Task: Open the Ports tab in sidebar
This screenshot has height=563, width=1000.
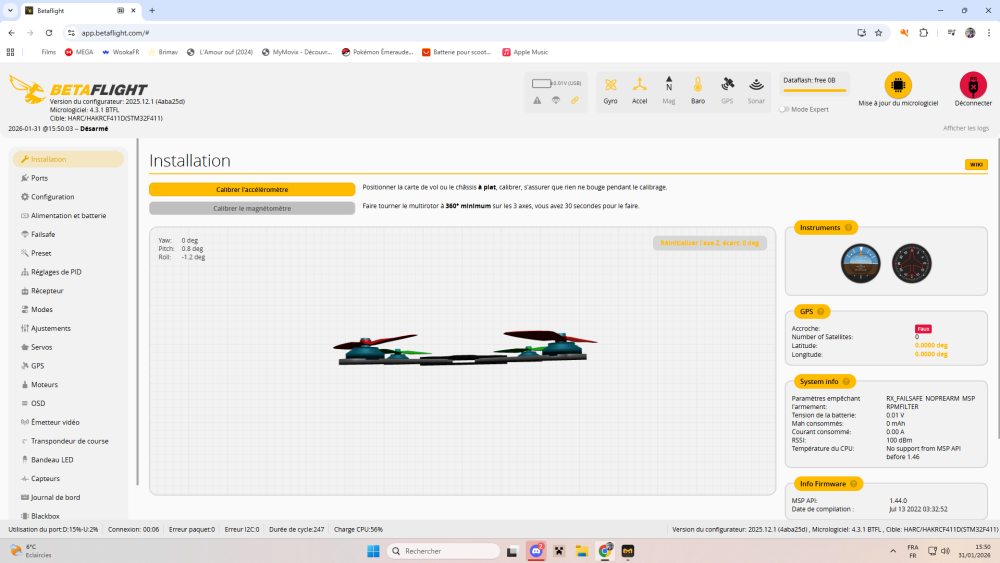Action: [x=39, y=178]
